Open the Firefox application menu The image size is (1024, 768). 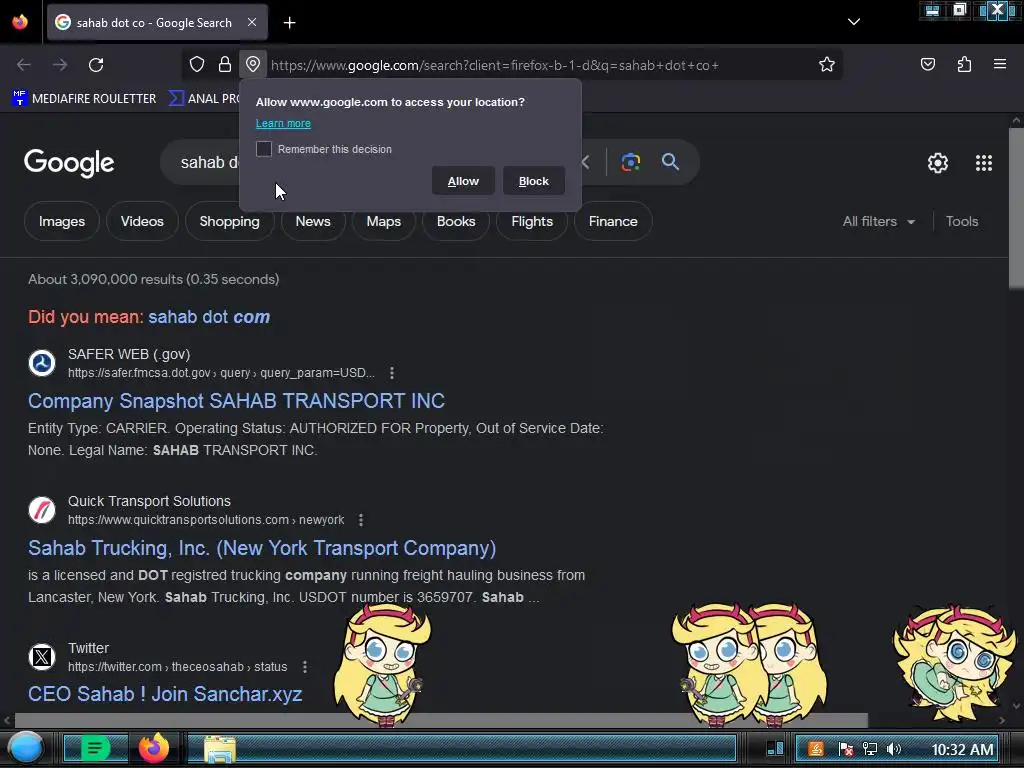(x=1000, y=64)
